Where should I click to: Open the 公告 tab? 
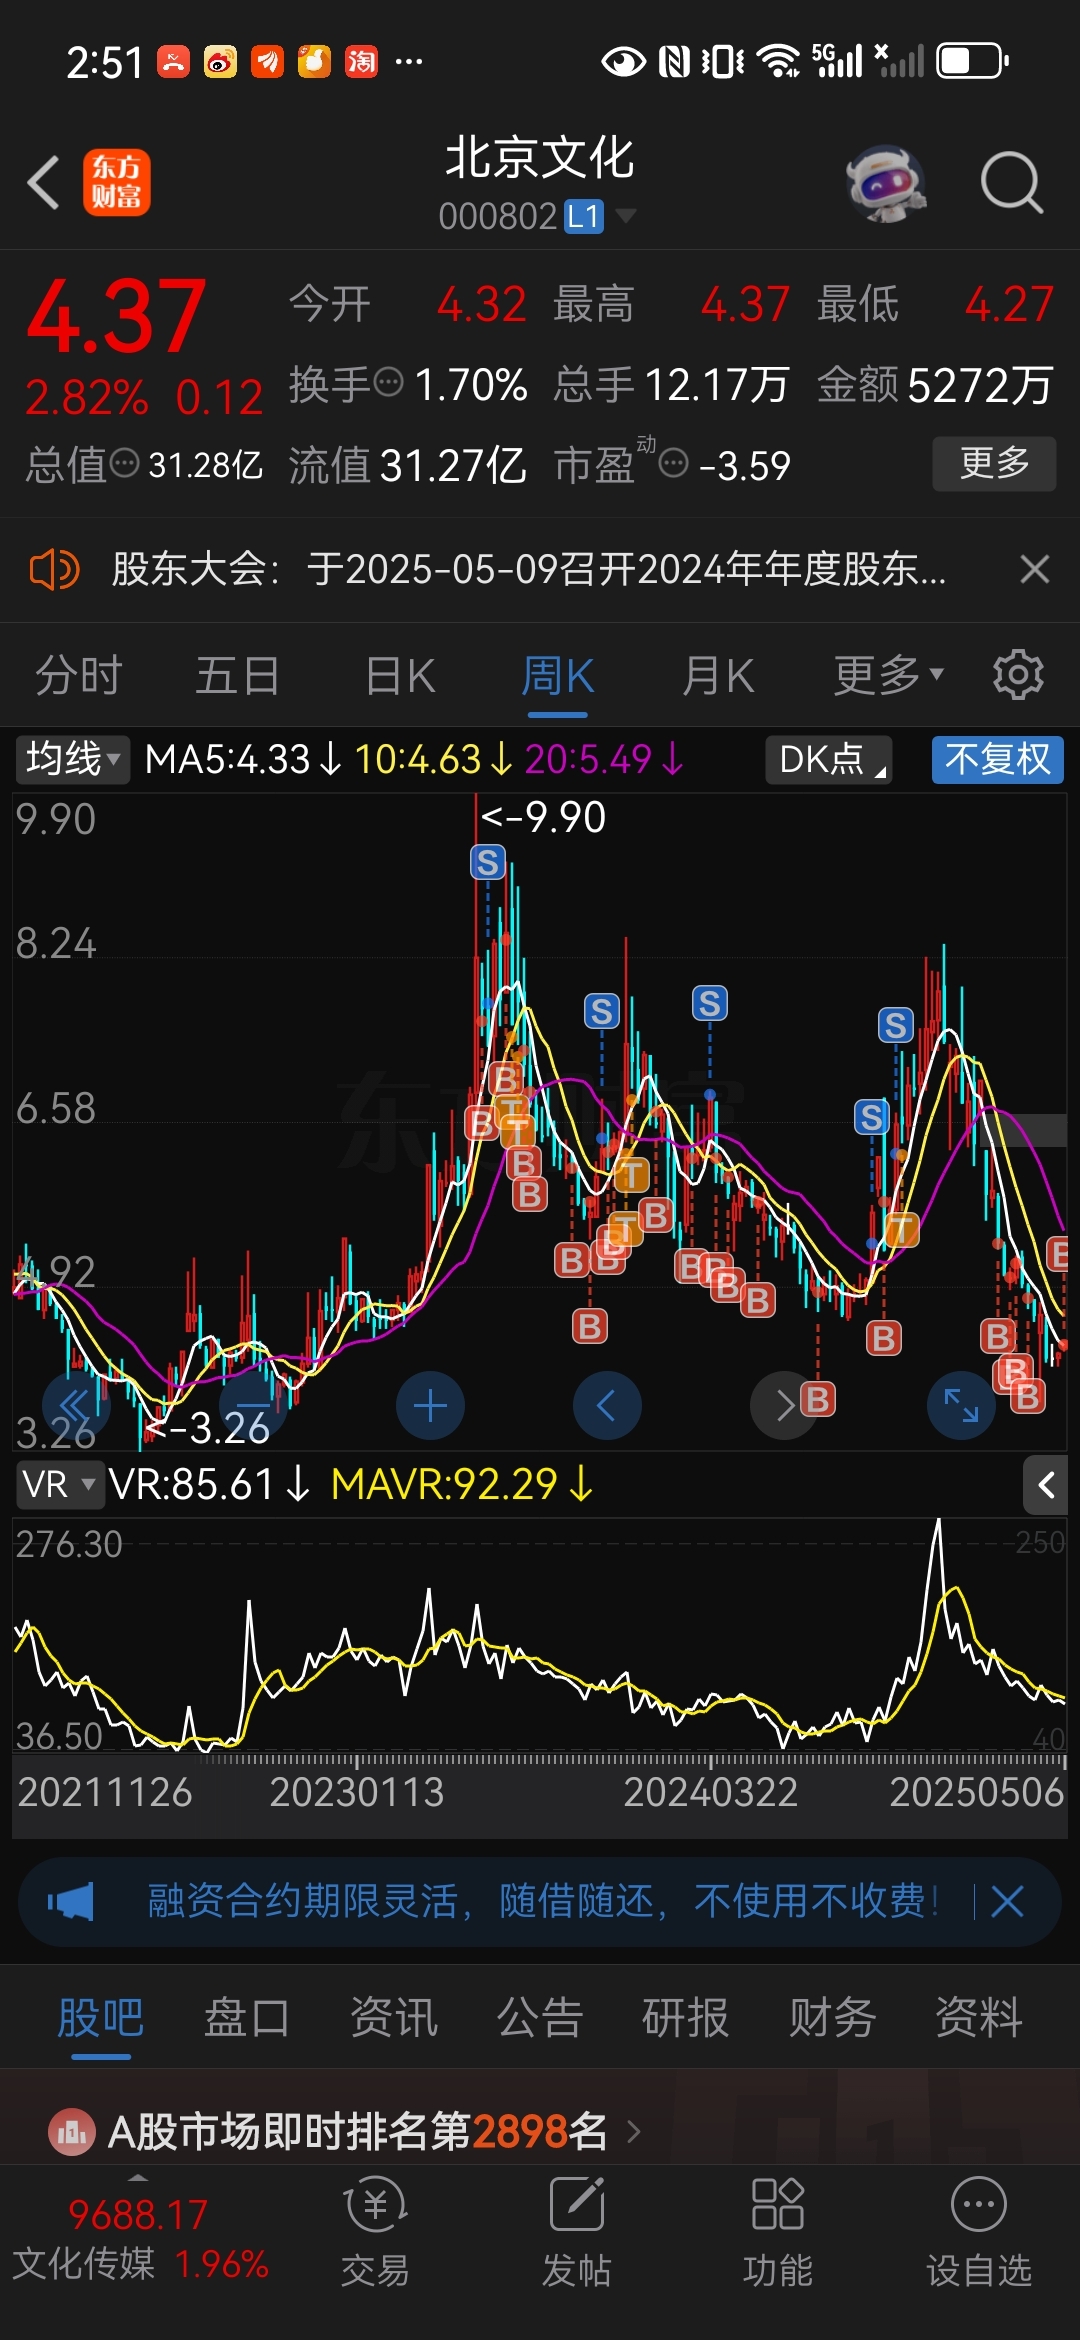[540, 2017]
